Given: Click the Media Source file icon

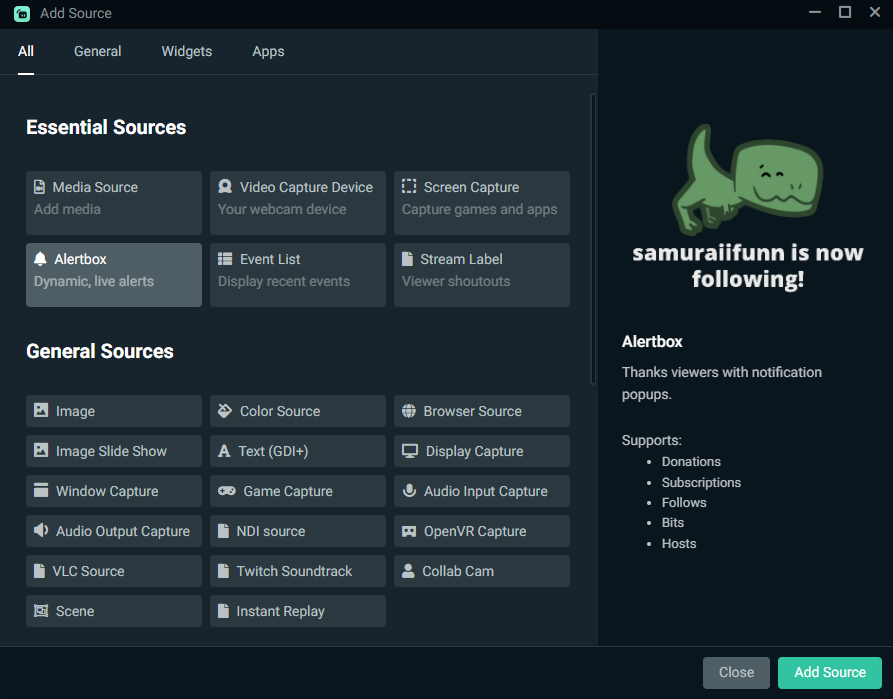Looking at the screenshot, I should point(39,187).
